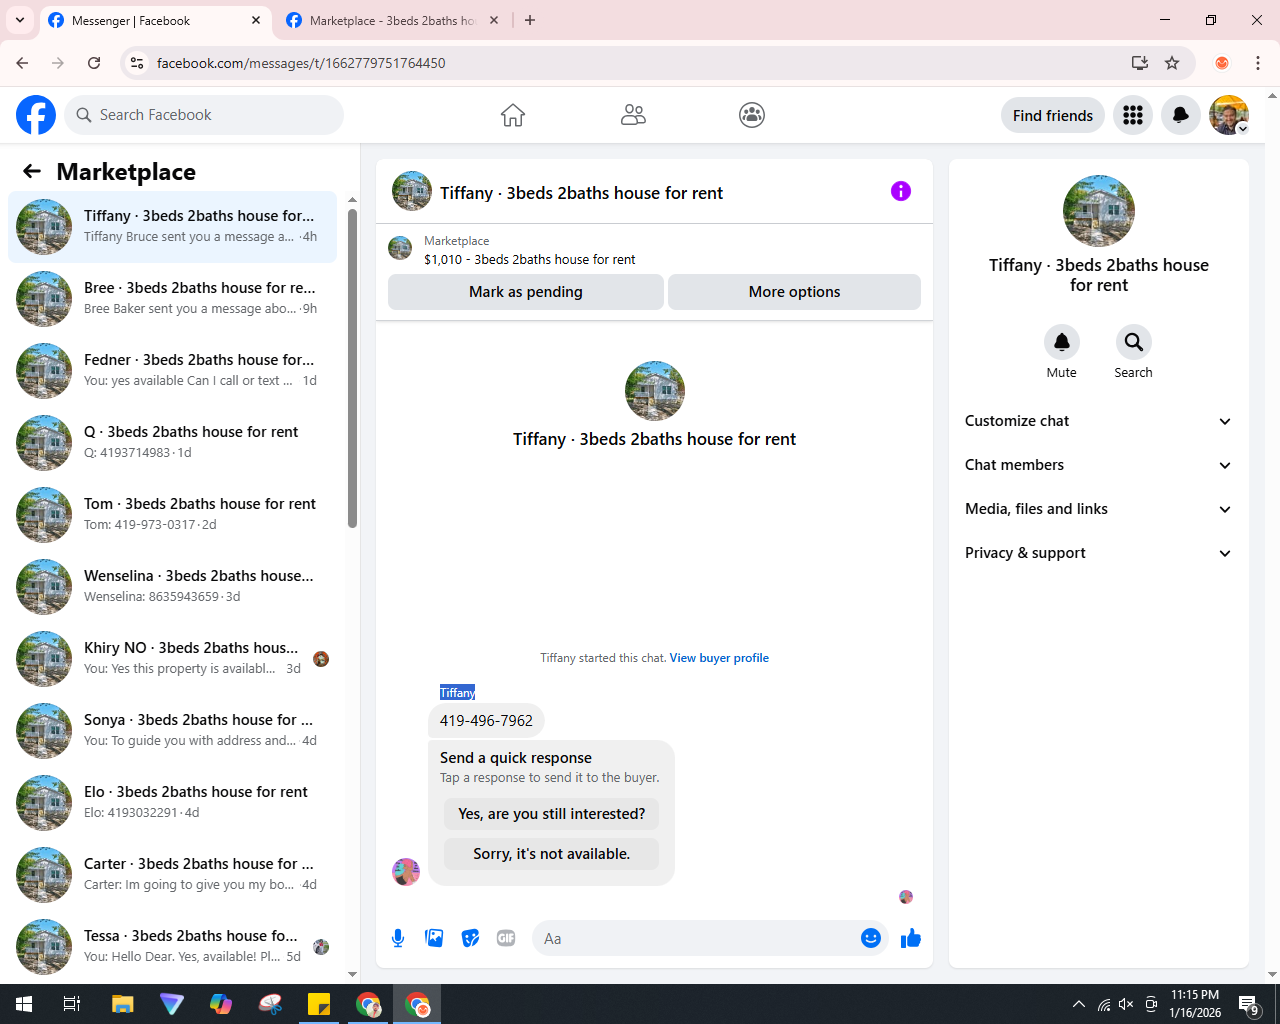
Task: Open the account profile picture menu
Action: coord(1229,115)
